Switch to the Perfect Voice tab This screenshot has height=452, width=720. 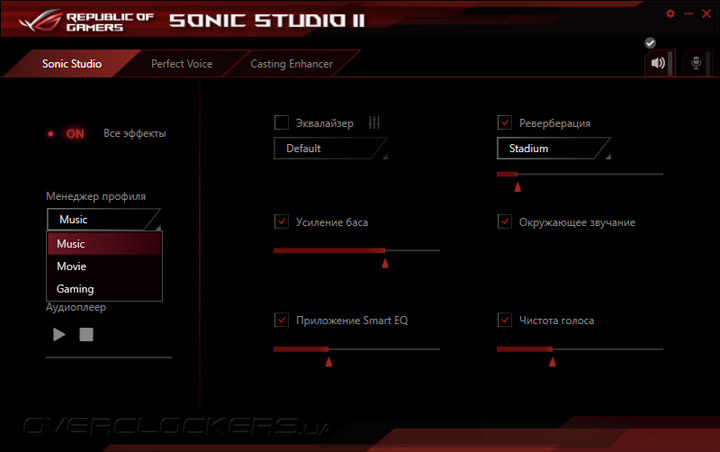[182, 64]
